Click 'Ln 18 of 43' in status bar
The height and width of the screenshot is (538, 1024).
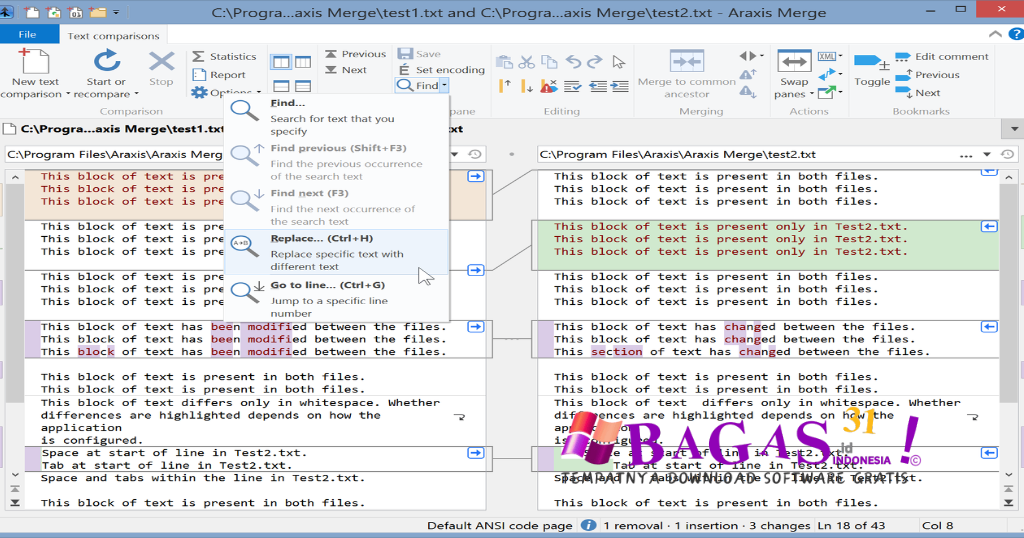(851, 526)
